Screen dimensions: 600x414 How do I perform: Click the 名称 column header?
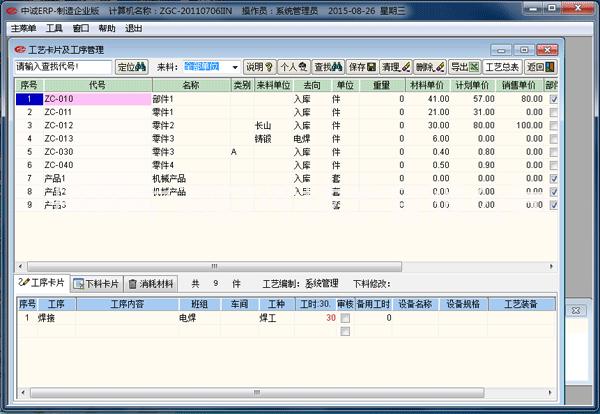pos(191,85)
